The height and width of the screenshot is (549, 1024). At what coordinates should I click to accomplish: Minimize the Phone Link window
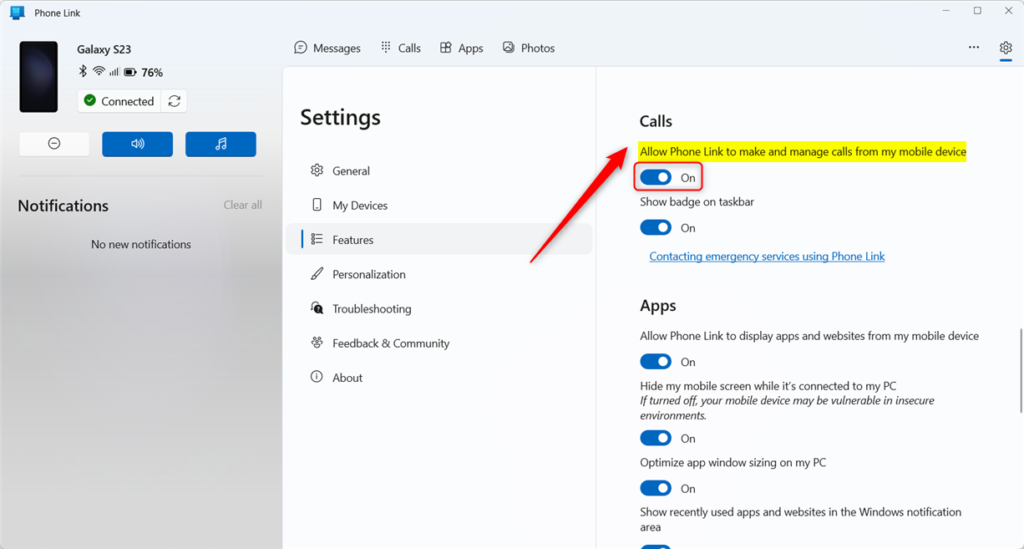946,10
